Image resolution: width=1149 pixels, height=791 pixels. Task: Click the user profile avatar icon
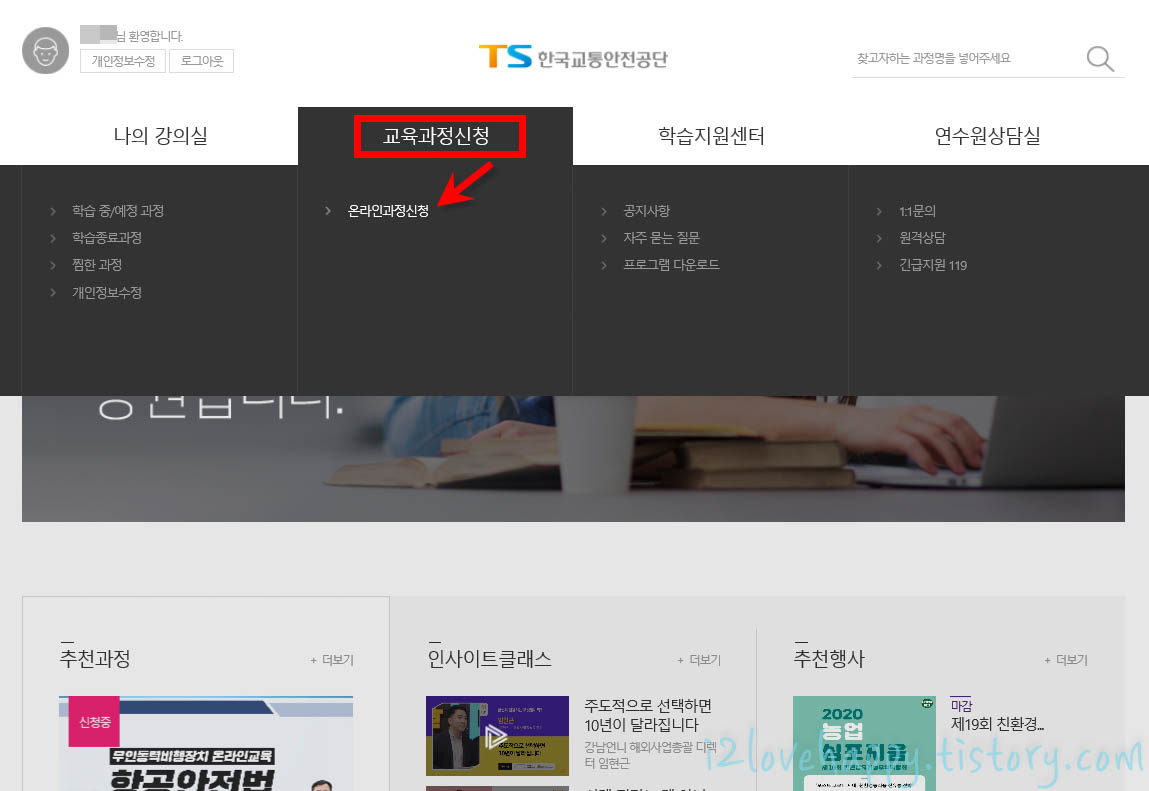[45, 51]
